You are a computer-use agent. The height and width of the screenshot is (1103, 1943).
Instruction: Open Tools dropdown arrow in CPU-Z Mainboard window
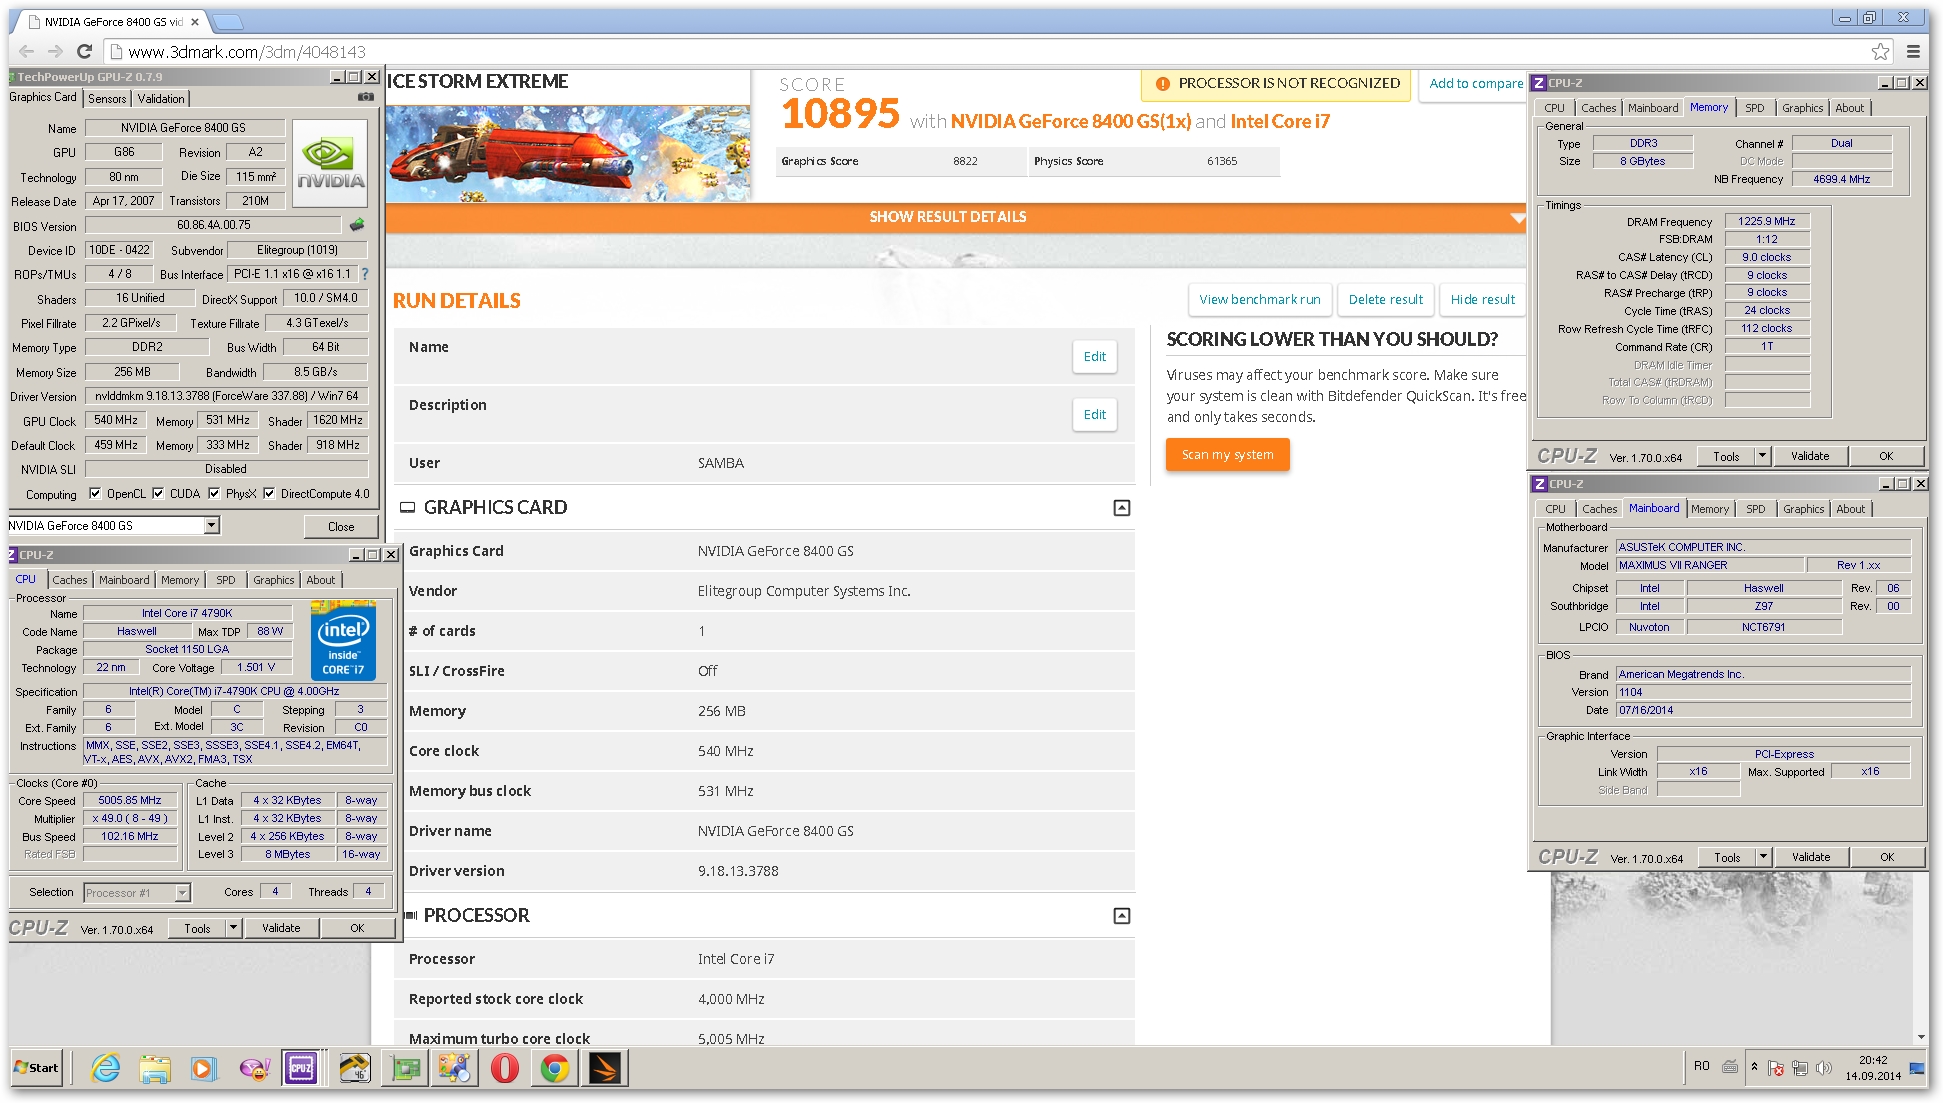(1763, 857)
